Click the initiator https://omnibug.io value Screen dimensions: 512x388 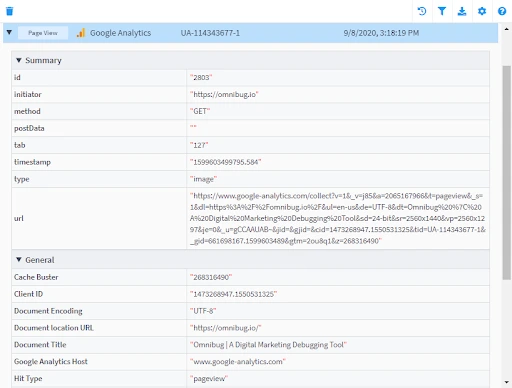point(224,94)
